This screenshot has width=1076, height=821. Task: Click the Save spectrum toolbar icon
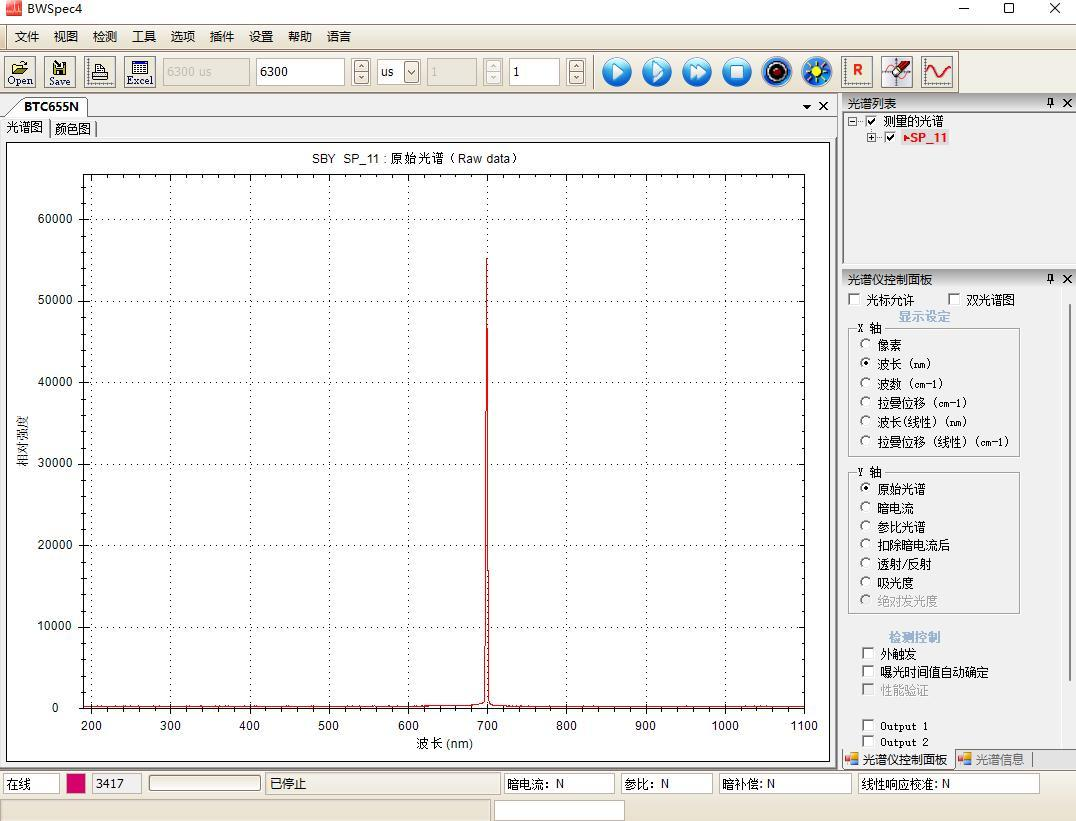click(60, 72)
